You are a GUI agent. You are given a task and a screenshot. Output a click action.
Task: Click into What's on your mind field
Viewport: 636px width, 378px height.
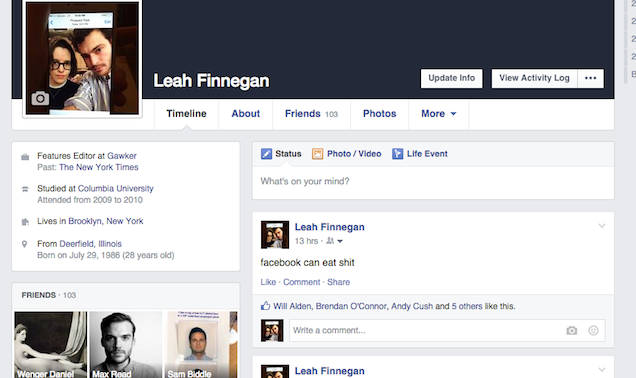[x=433, y=182]
